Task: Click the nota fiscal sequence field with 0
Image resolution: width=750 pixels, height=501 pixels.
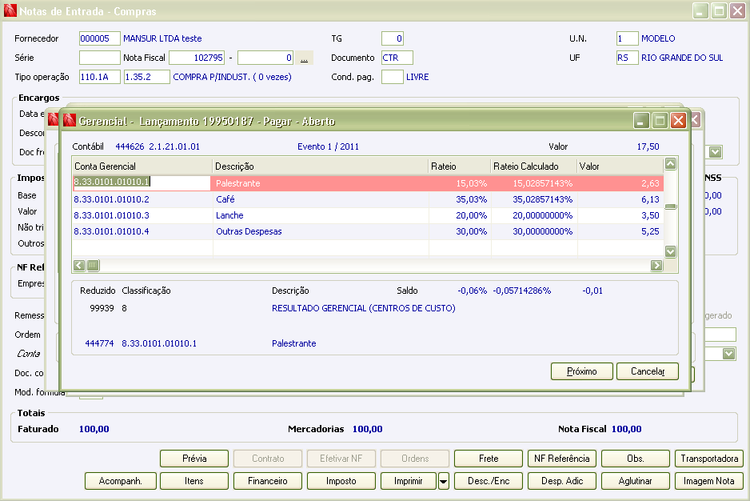Action: 265,58
